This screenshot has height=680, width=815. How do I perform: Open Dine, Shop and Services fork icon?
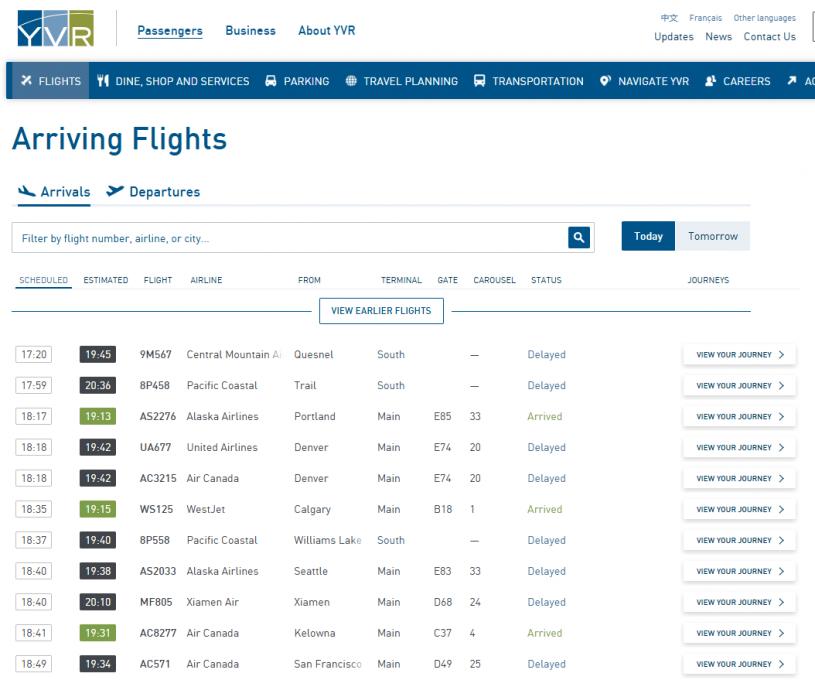click(x=103, y=81)
